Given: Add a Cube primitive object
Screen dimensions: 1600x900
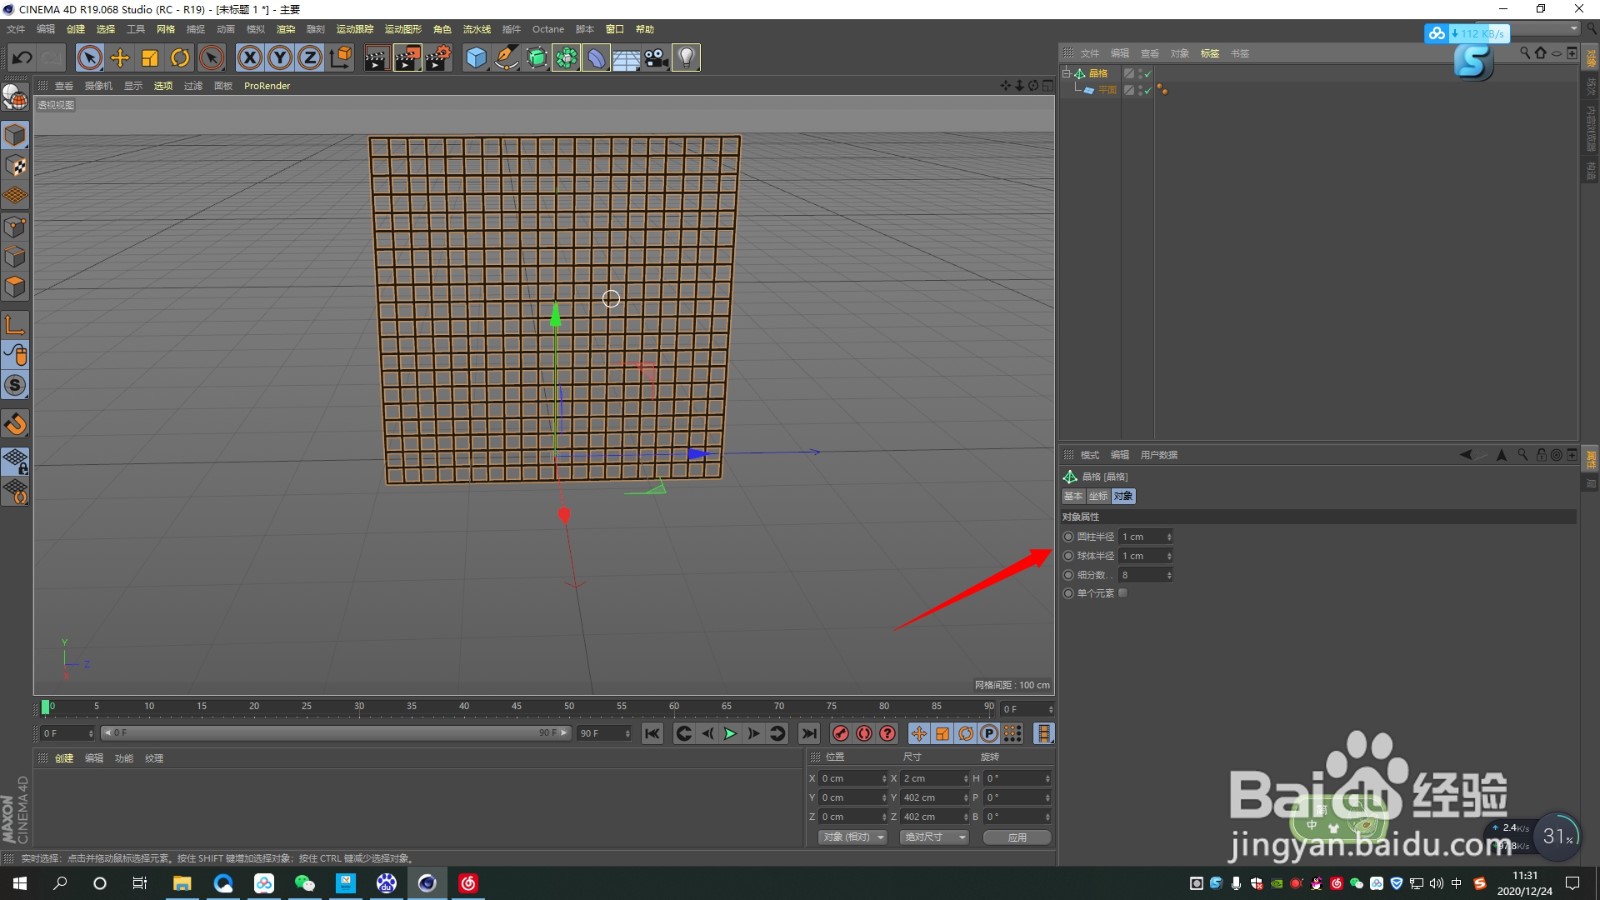Looking at the screenshot, I should pos(476,58).
